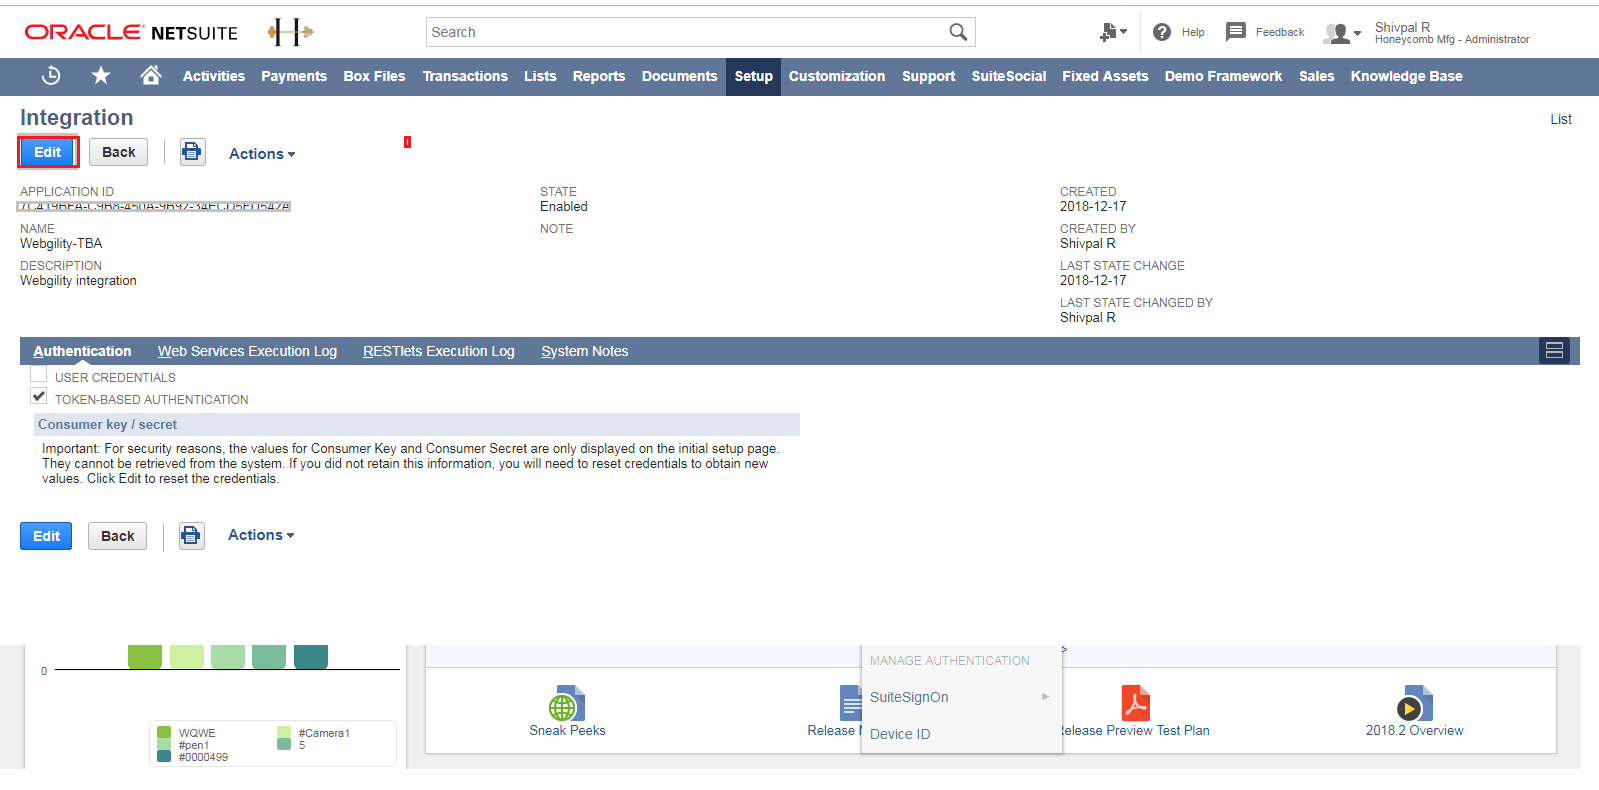Open the user role dropdown arrow
This screenshot has height=790, width=1599.
(x=1357, y=33)
